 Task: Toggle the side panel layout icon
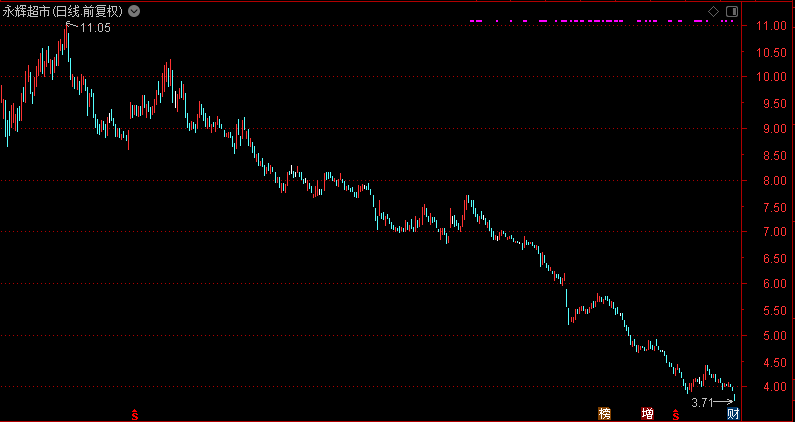[730, 11]
